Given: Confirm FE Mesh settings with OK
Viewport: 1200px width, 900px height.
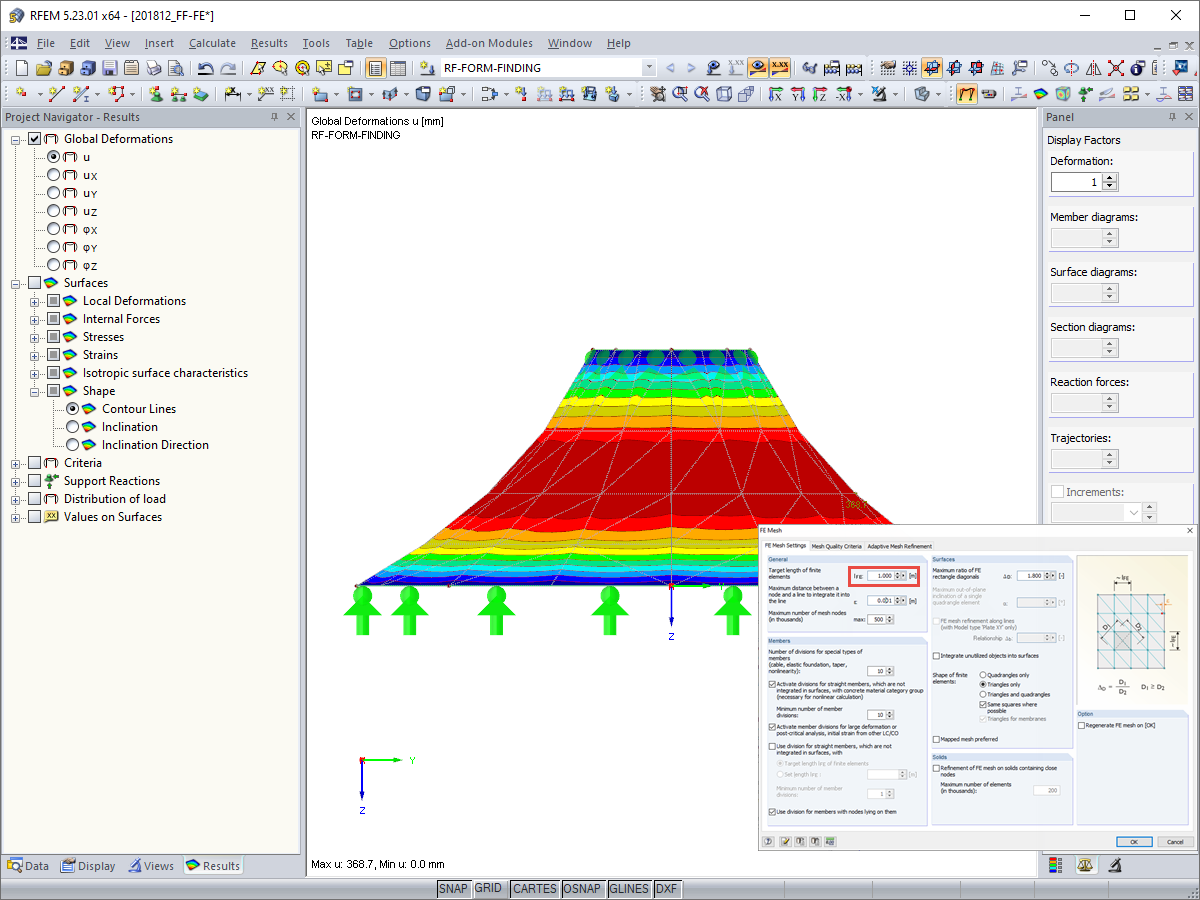Looking at the screenshot, I should tap(1134, 842).
